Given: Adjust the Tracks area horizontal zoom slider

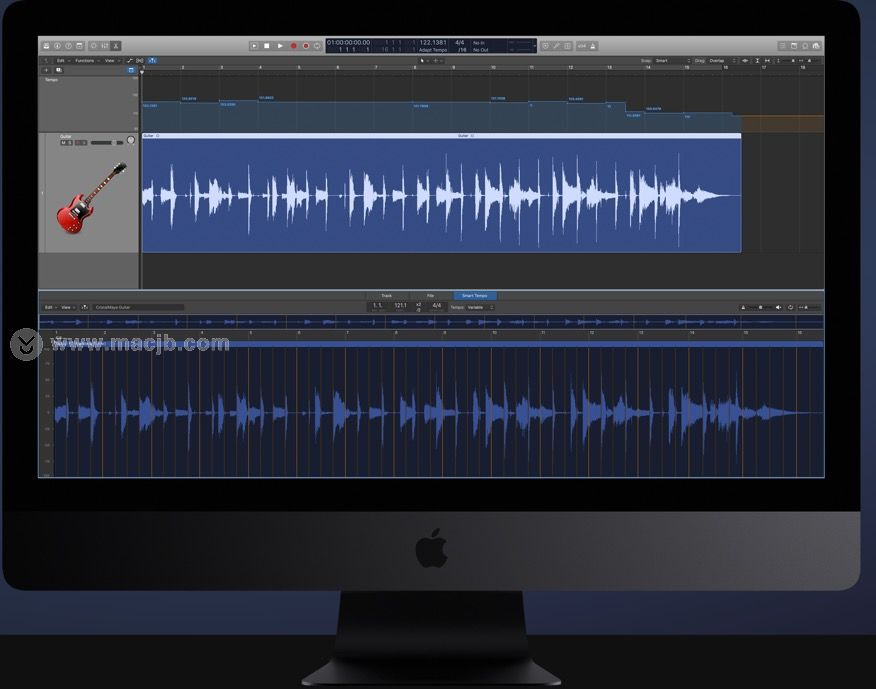Looking at the screenshot, I should (810, 60).
